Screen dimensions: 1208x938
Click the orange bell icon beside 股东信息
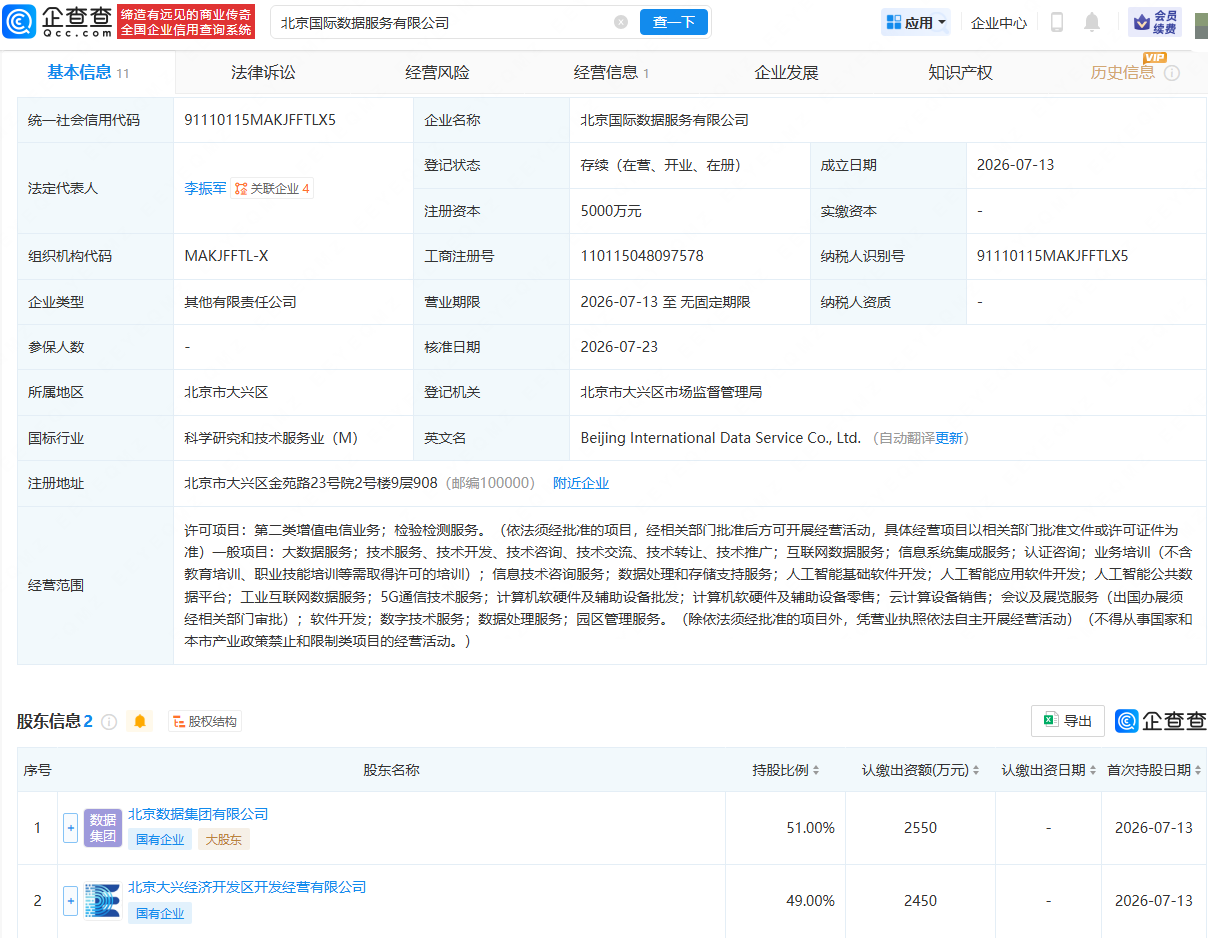(140, 721)
